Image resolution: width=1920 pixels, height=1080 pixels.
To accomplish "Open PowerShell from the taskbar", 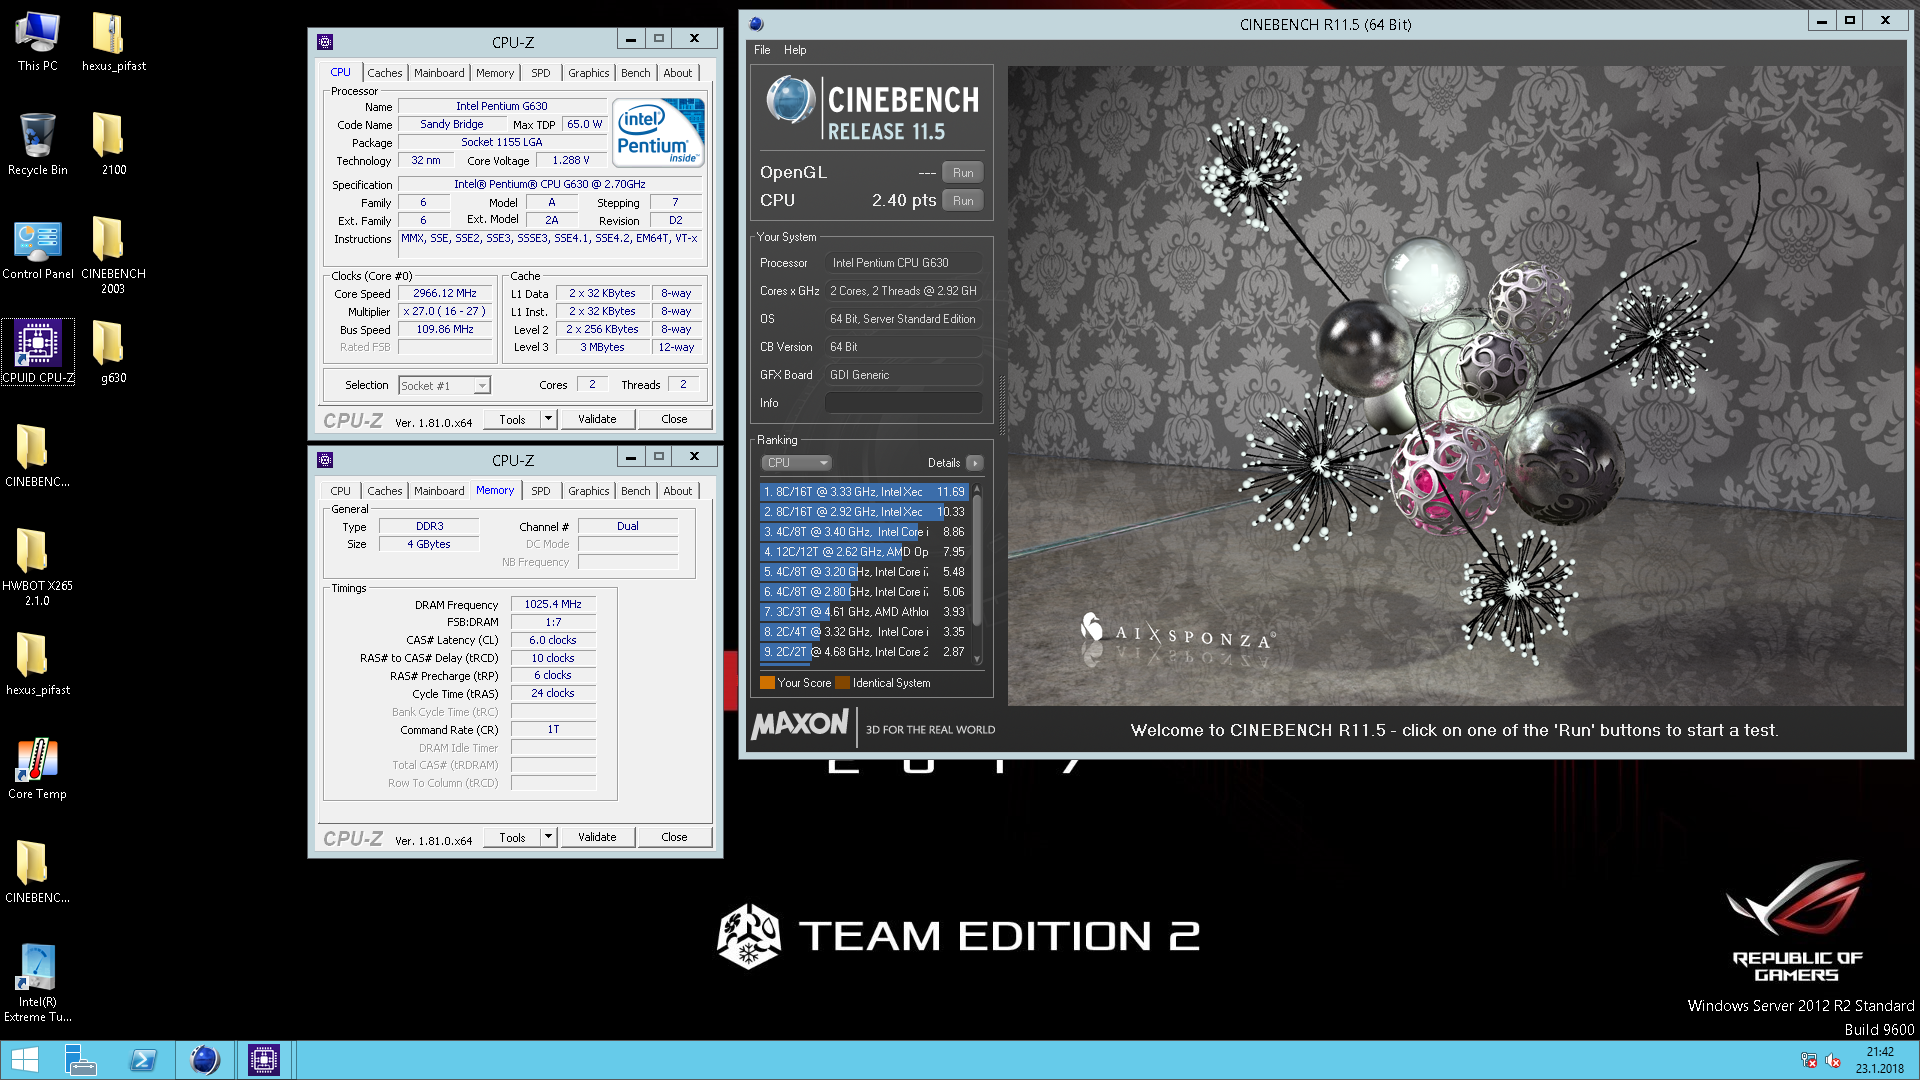I will [x=142, y=1060].
